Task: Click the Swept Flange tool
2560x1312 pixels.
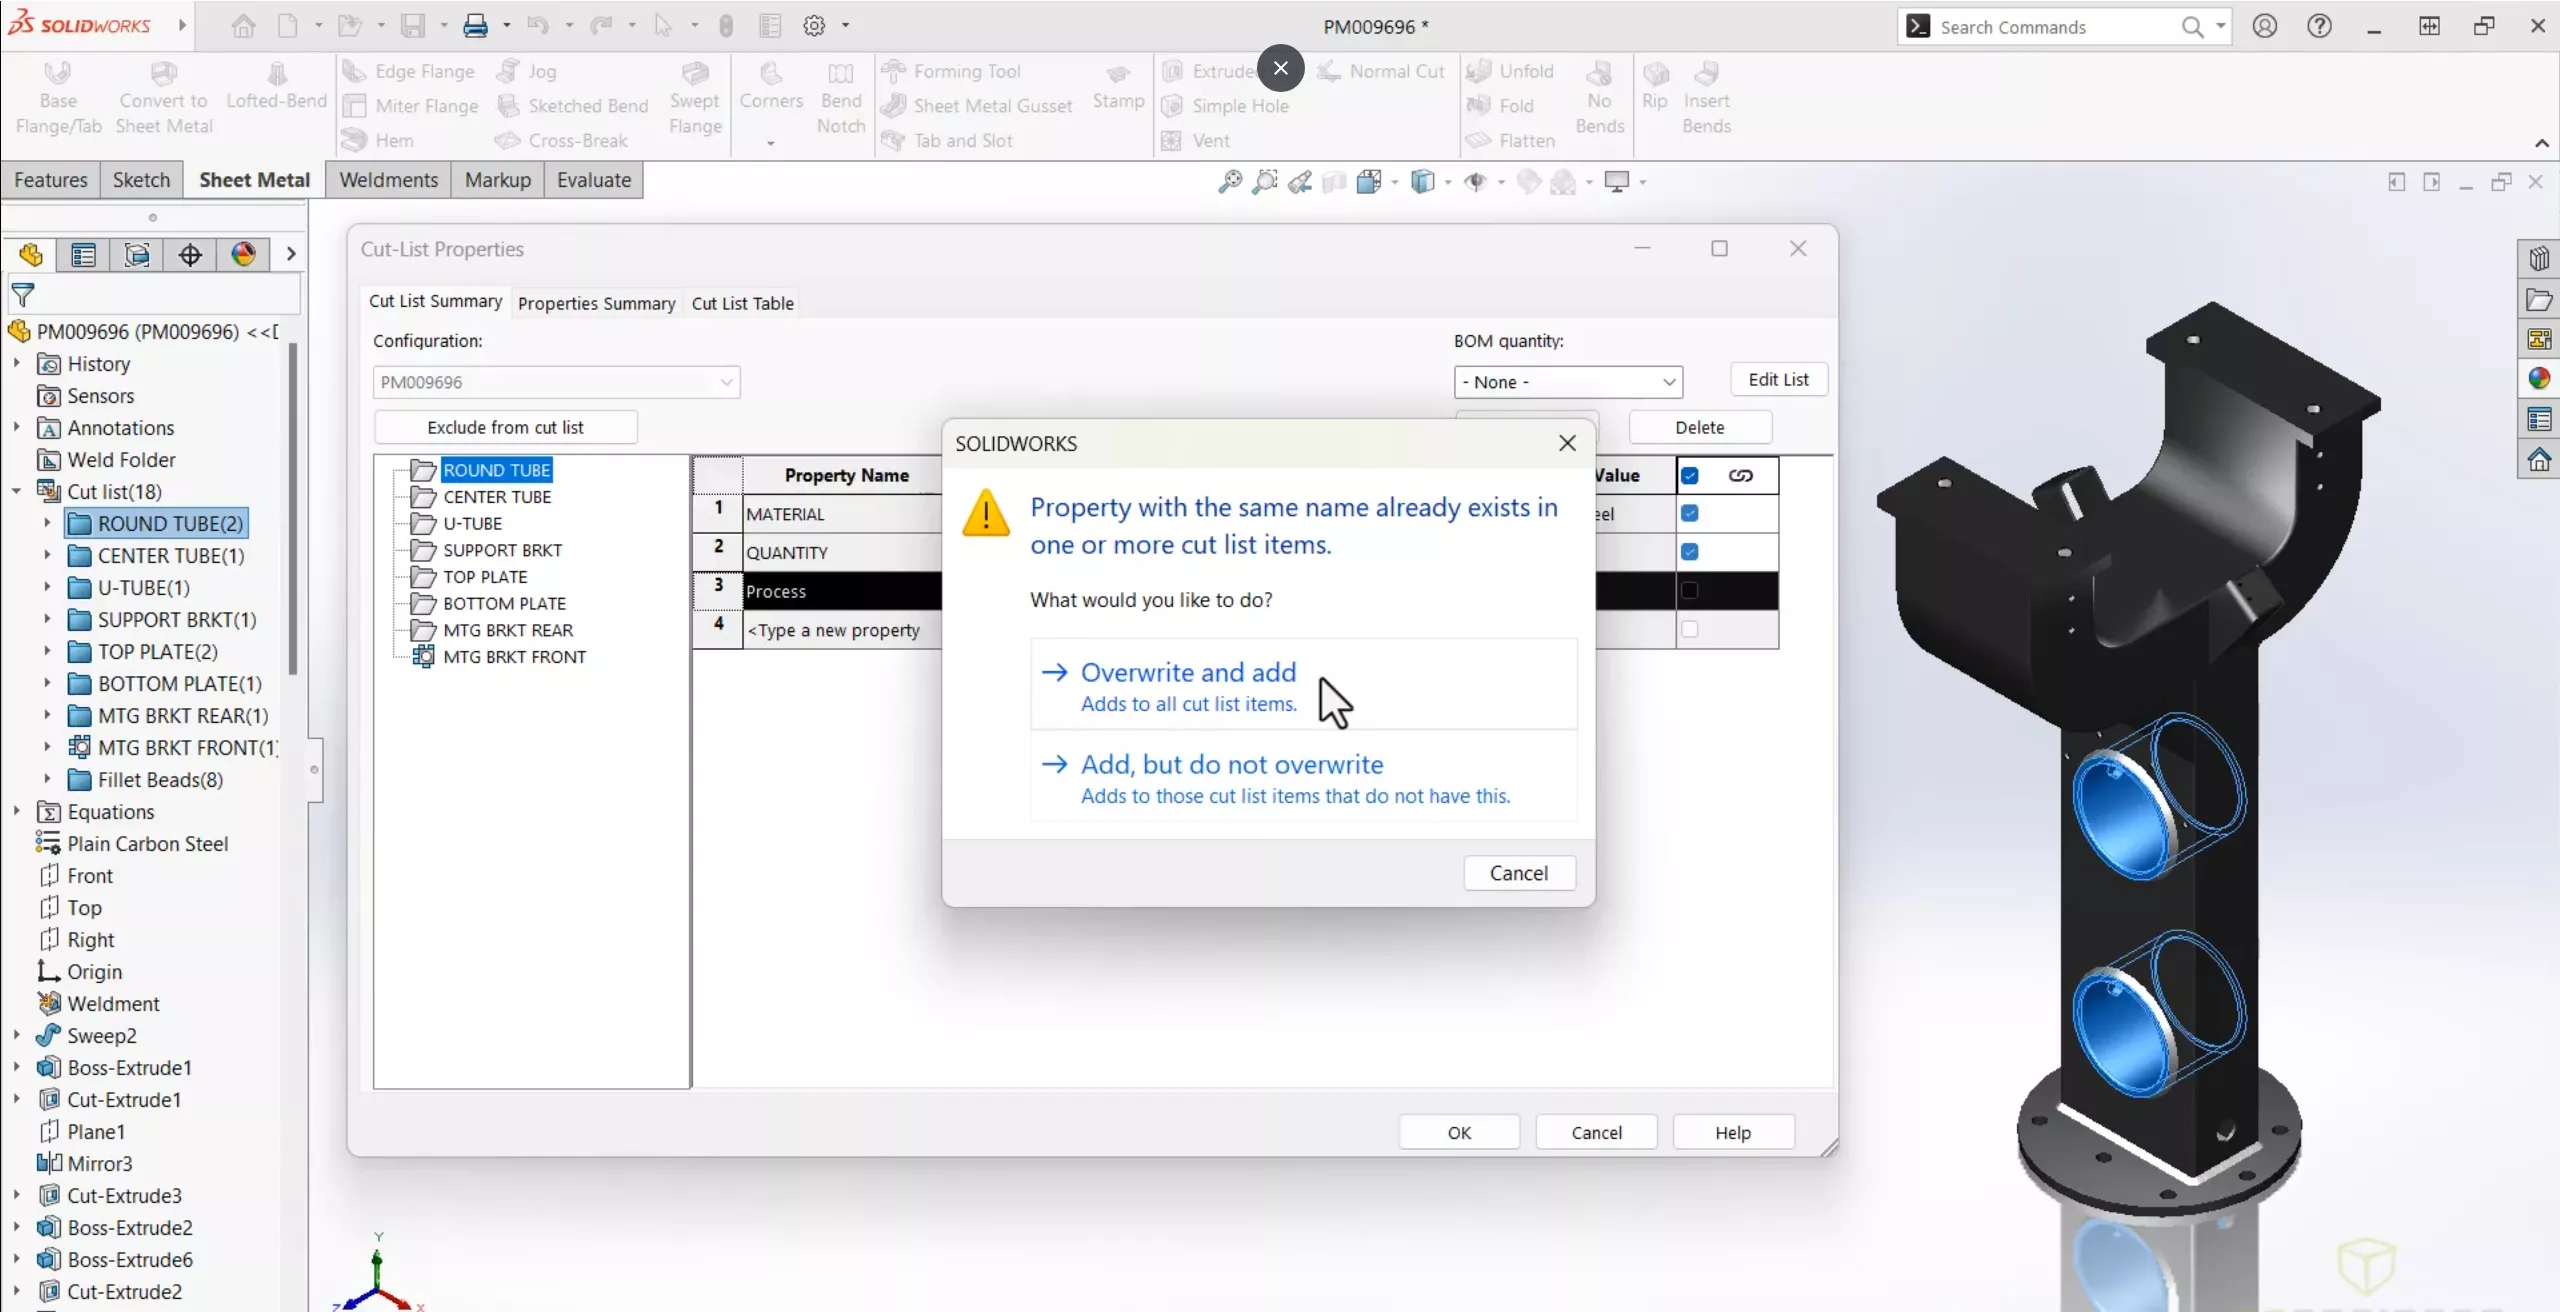Action: [x=695, y=98]
